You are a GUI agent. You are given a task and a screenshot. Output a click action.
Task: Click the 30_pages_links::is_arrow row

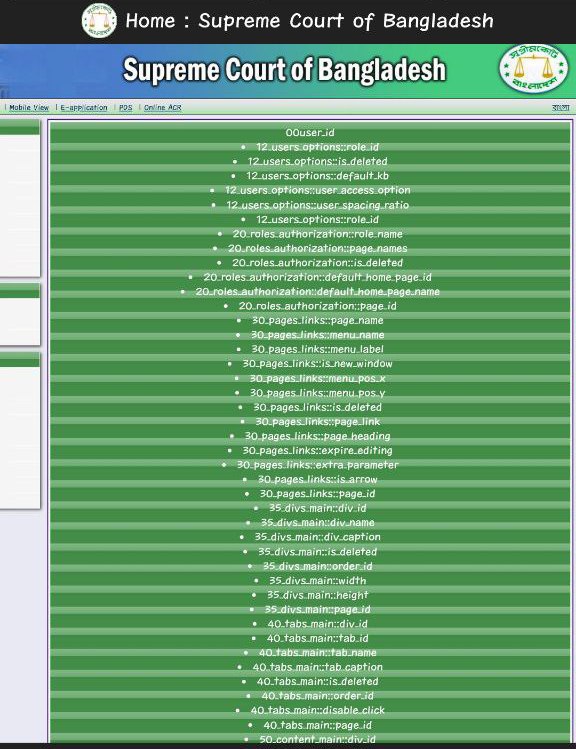[318, 479]
